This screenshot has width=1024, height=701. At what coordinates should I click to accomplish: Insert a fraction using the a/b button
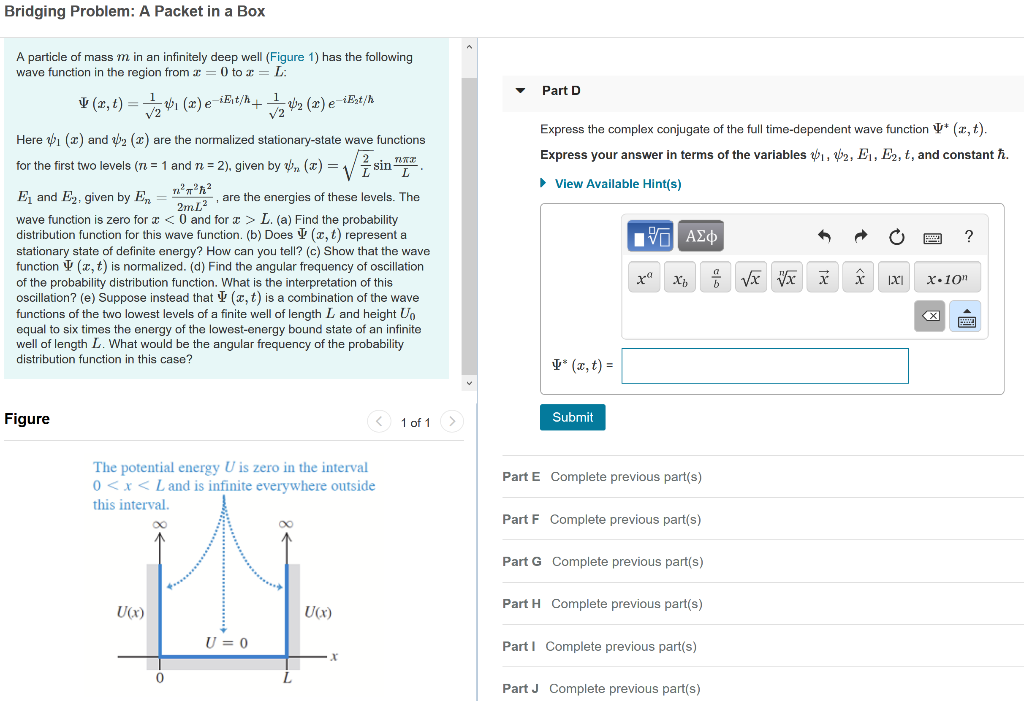coord(715,277)
